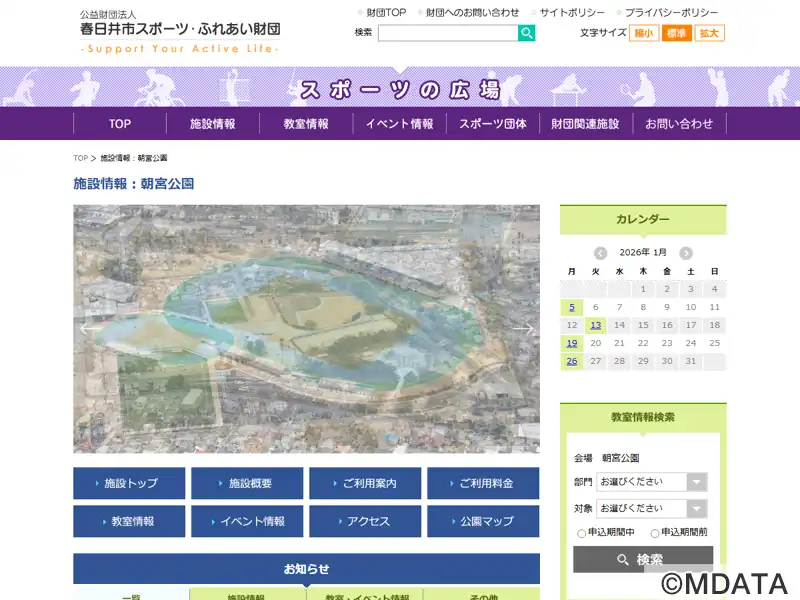This screenshot has width=800, height=600.
Task: Set font size to 拡大 (large)
Action: (709, 33)
